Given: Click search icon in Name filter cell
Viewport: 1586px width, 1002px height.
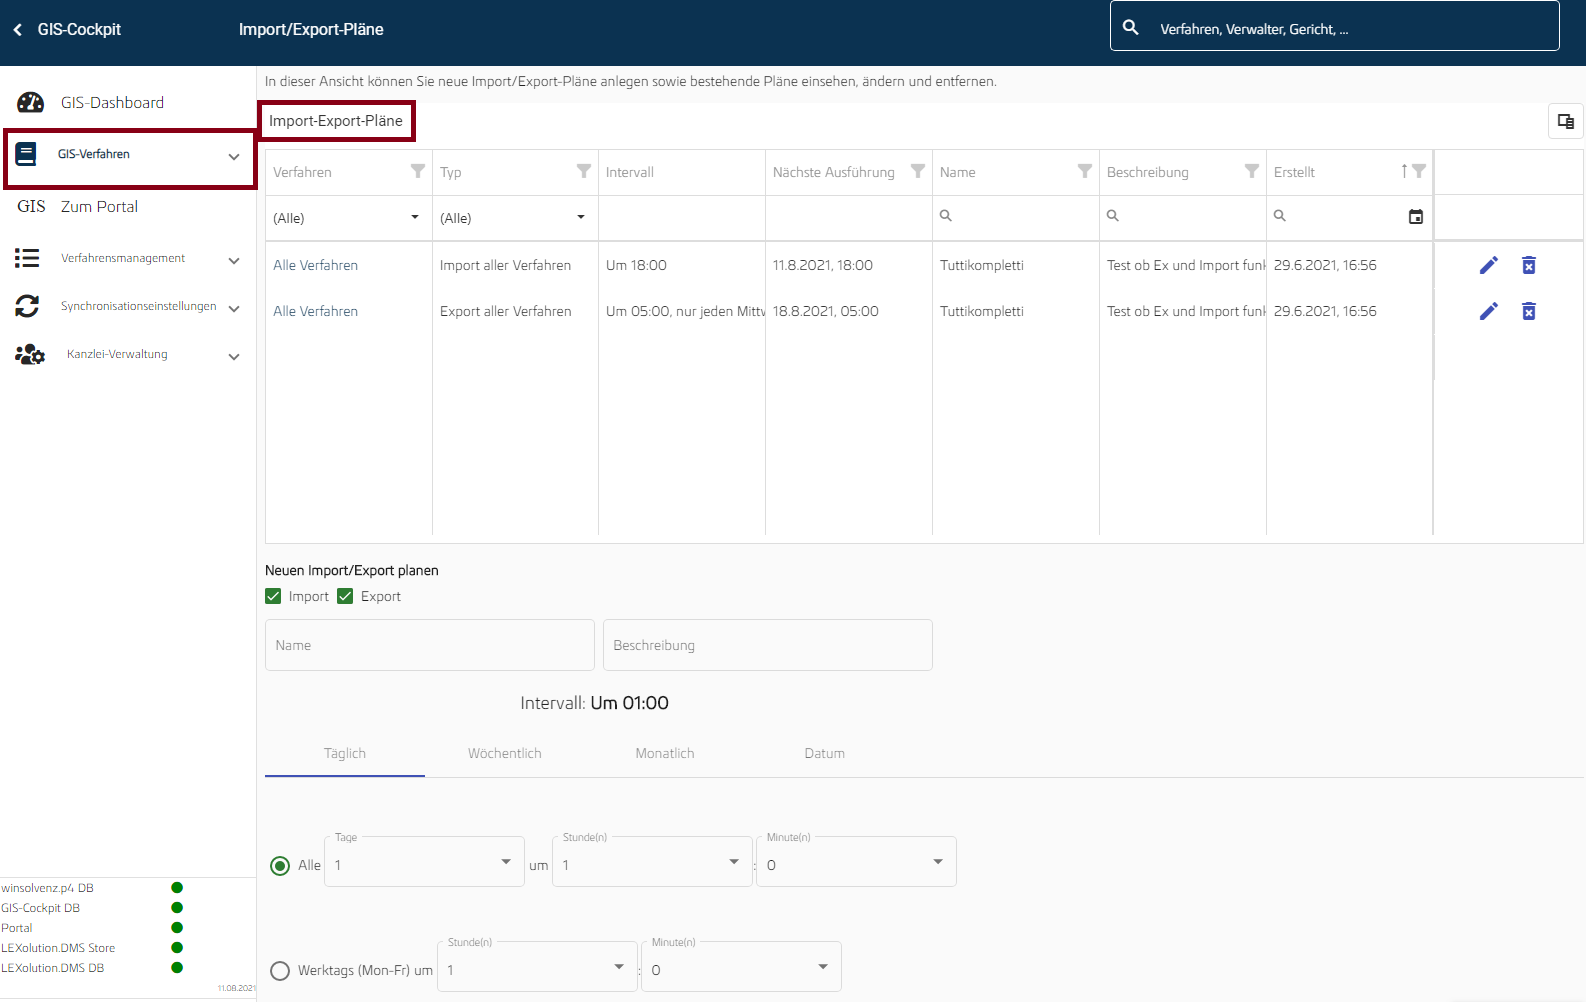Looking at the screenshot, I should 946,216.
